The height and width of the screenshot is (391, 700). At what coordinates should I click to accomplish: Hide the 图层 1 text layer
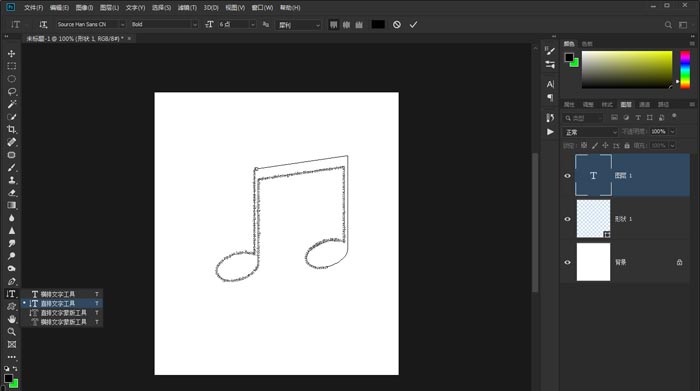567,176
